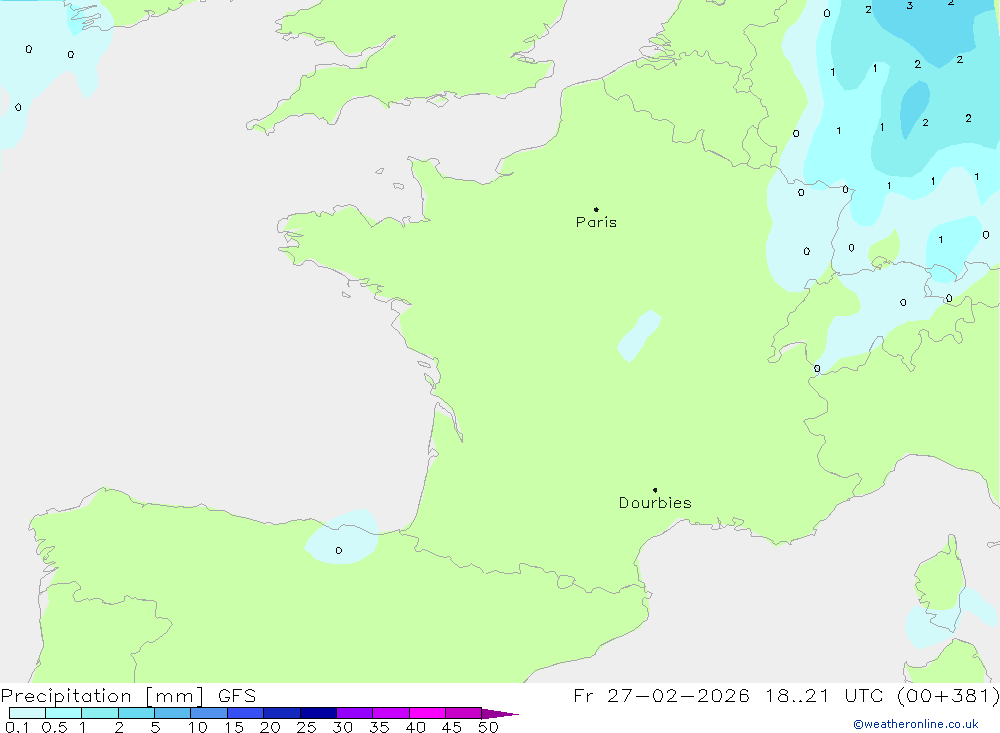1000x733 pixels.
Task: Click the '3' precipitation value on the map
Action: pyautogui.click(x=909, y=6)
